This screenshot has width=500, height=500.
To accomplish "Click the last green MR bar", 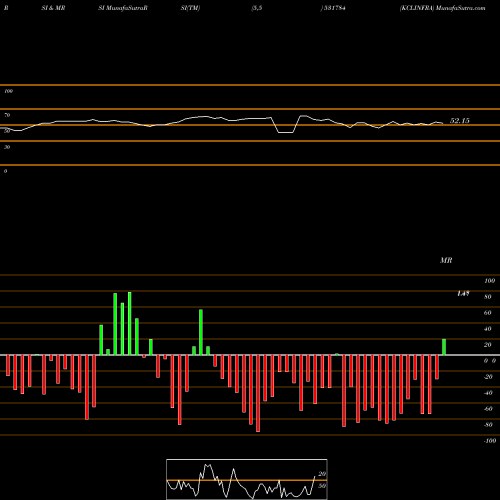I will pos(444,347).
